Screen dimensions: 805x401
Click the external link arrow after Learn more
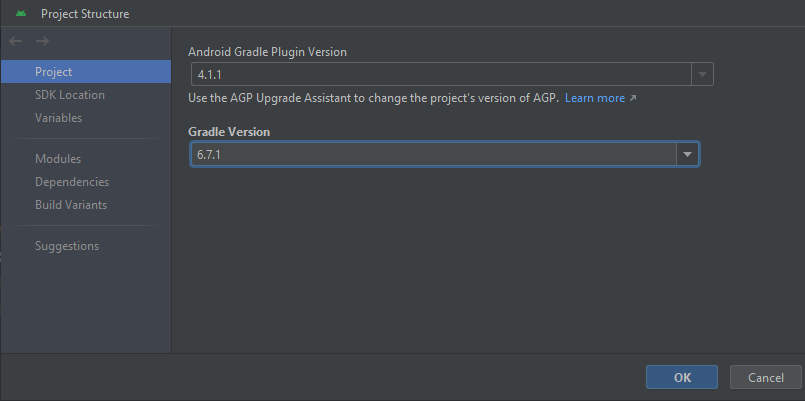(x=632, y=98)
